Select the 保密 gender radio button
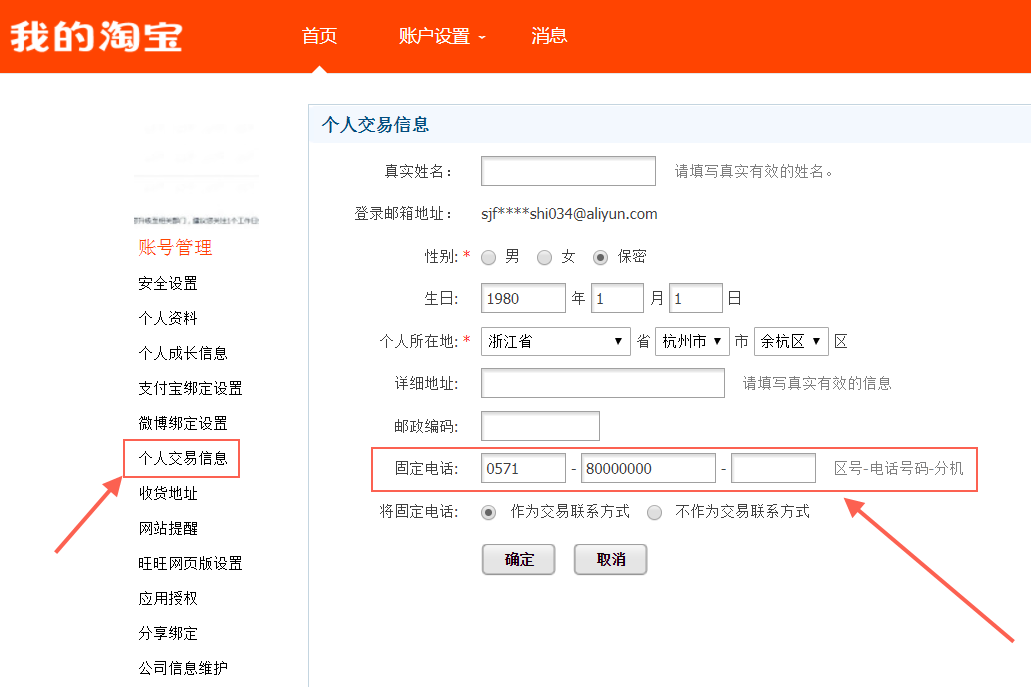This screenshot has height=687, width=1031. coord(600,257)
